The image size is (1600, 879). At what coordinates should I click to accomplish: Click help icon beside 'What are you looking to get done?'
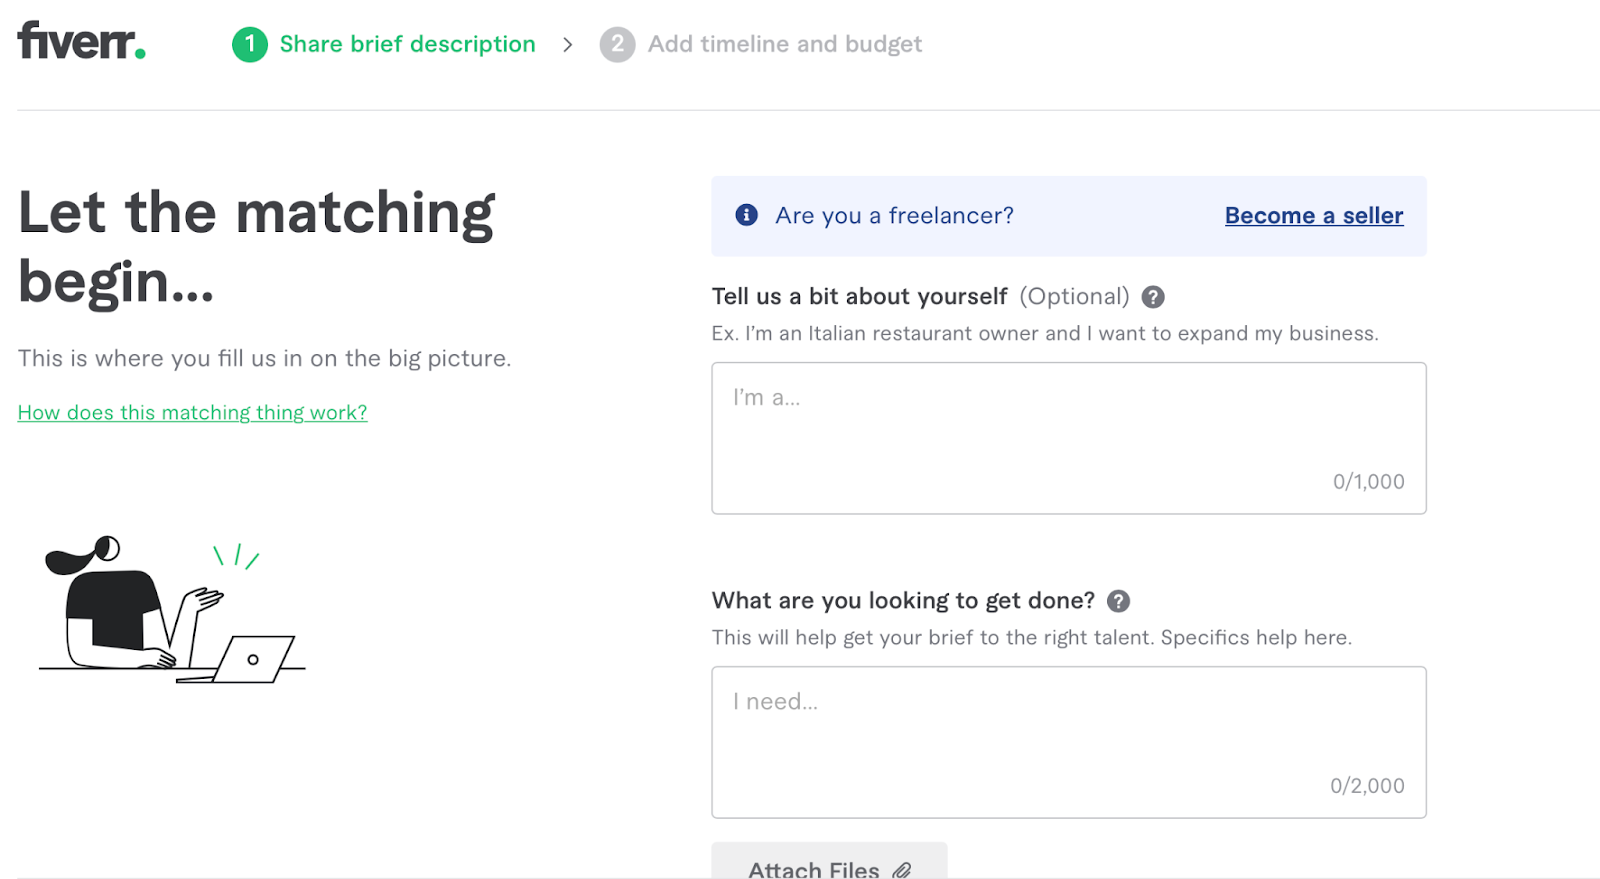point(1118,601)
